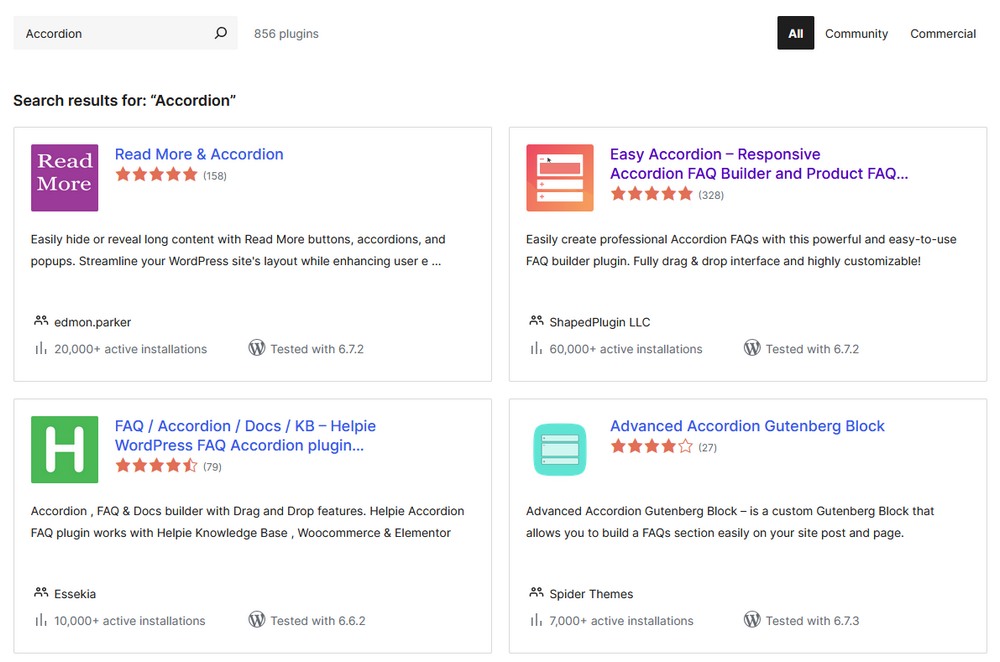Click the author icon beside Essekia
This screenshot has width=1000, height=662.
(41, 592)
